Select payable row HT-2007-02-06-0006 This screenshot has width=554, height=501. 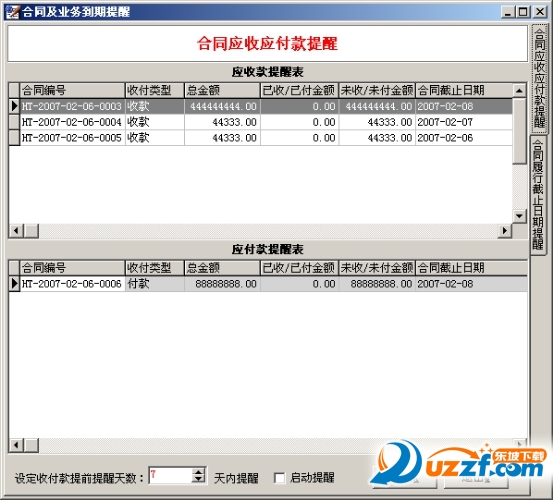(268, 284)
